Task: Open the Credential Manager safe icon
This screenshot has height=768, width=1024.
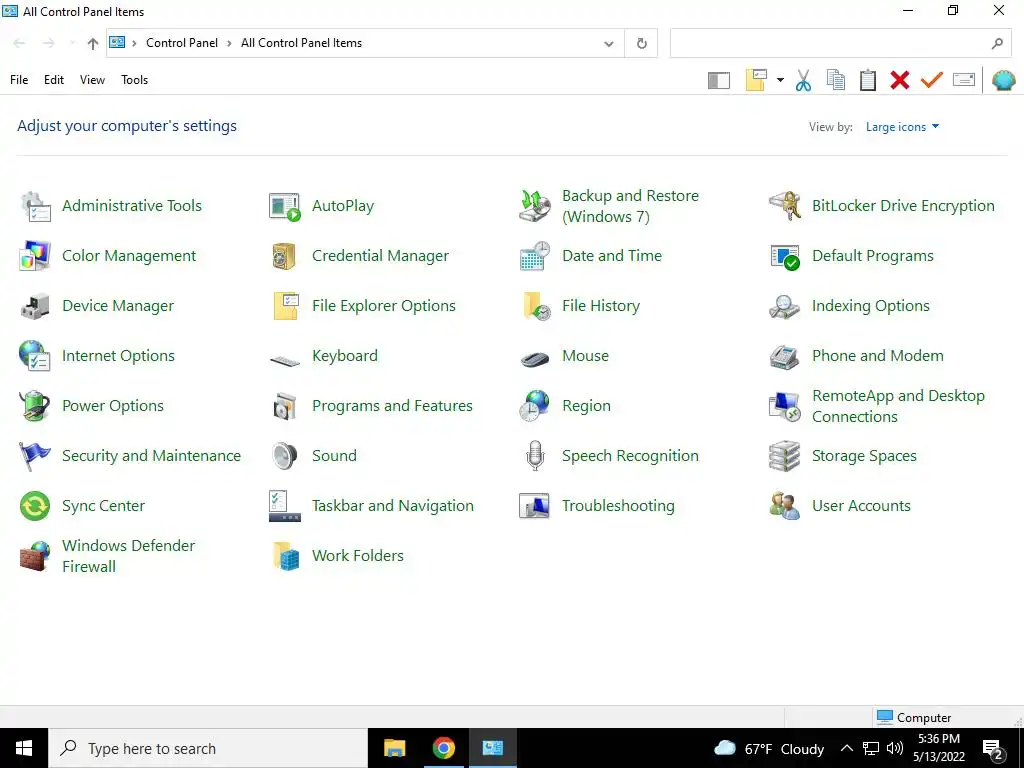Action: pos(285,256)
